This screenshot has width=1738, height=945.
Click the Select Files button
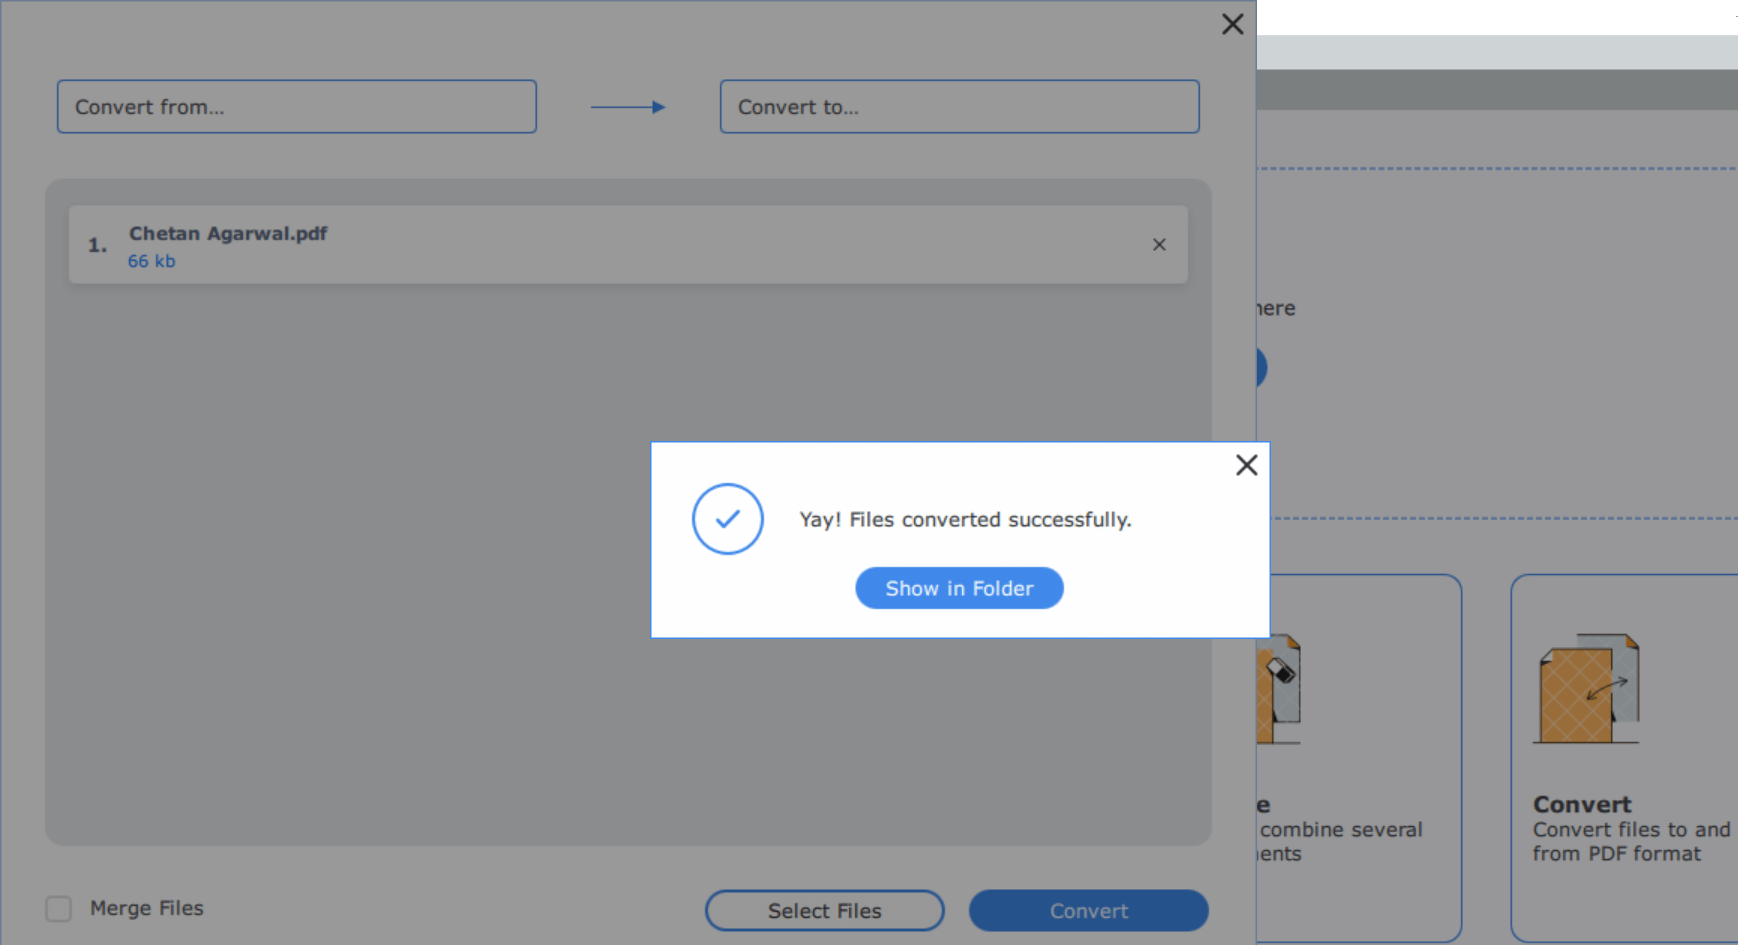(x=824, y=910)
